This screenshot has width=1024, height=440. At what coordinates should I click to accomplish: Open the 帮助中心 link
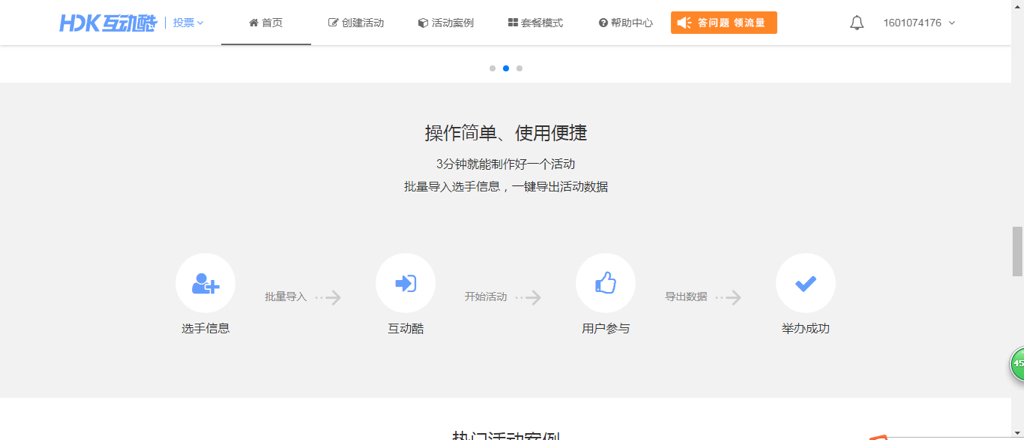click(x=625, y=23)
